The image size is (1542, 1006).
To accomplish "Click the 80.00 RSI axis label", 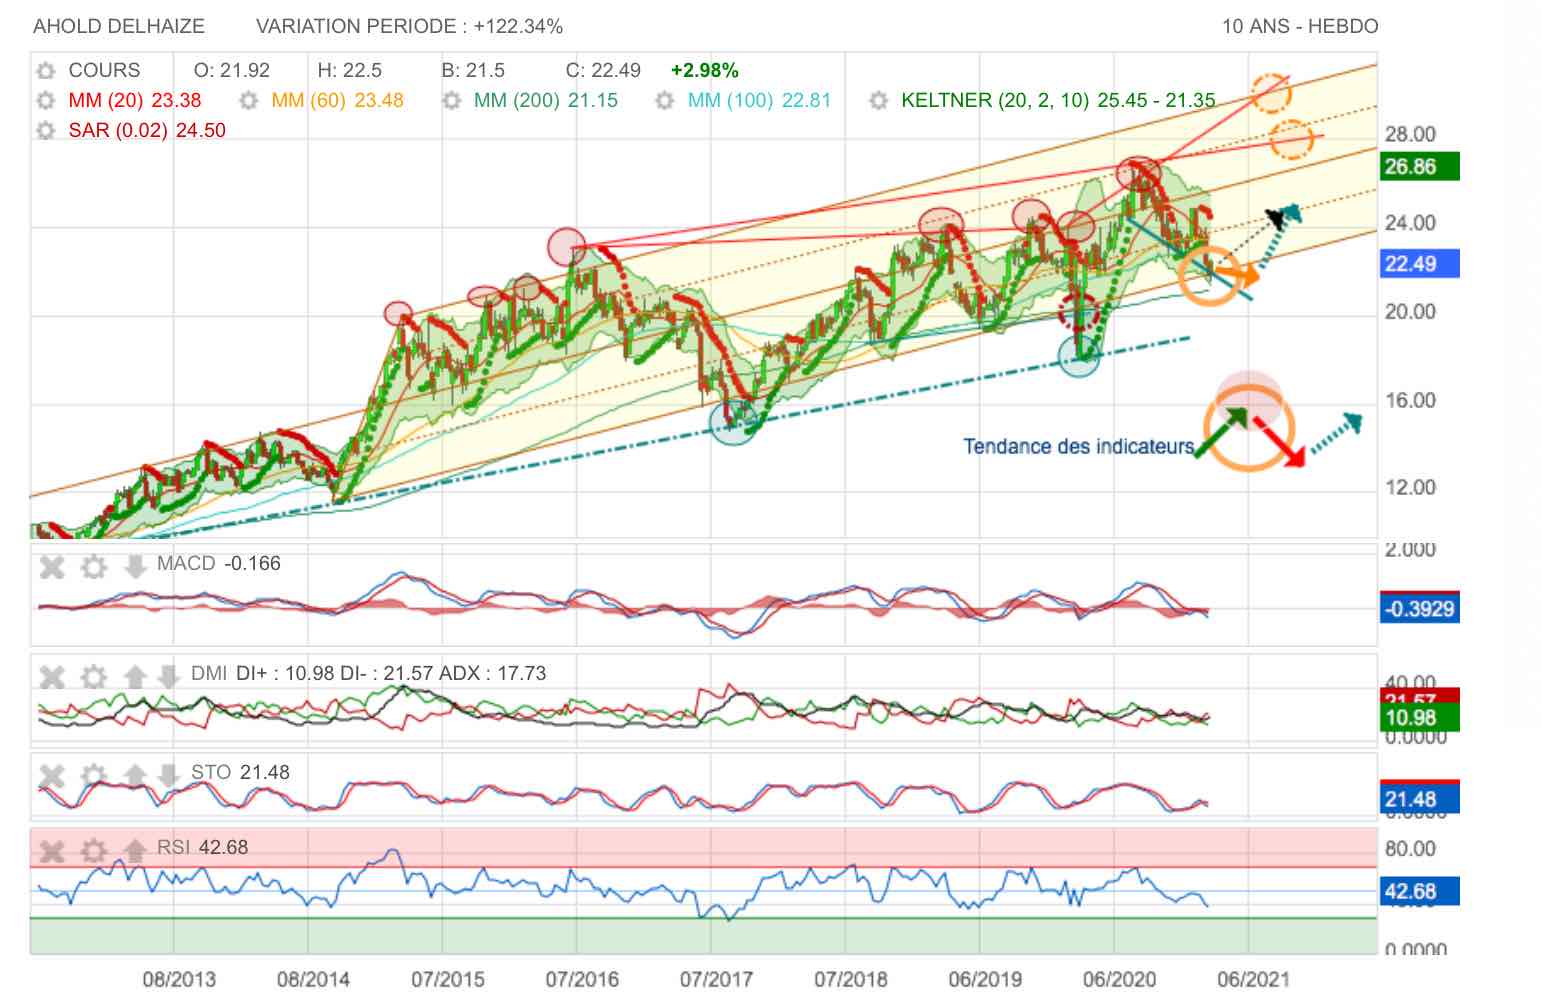I will tap(1410, 849).
